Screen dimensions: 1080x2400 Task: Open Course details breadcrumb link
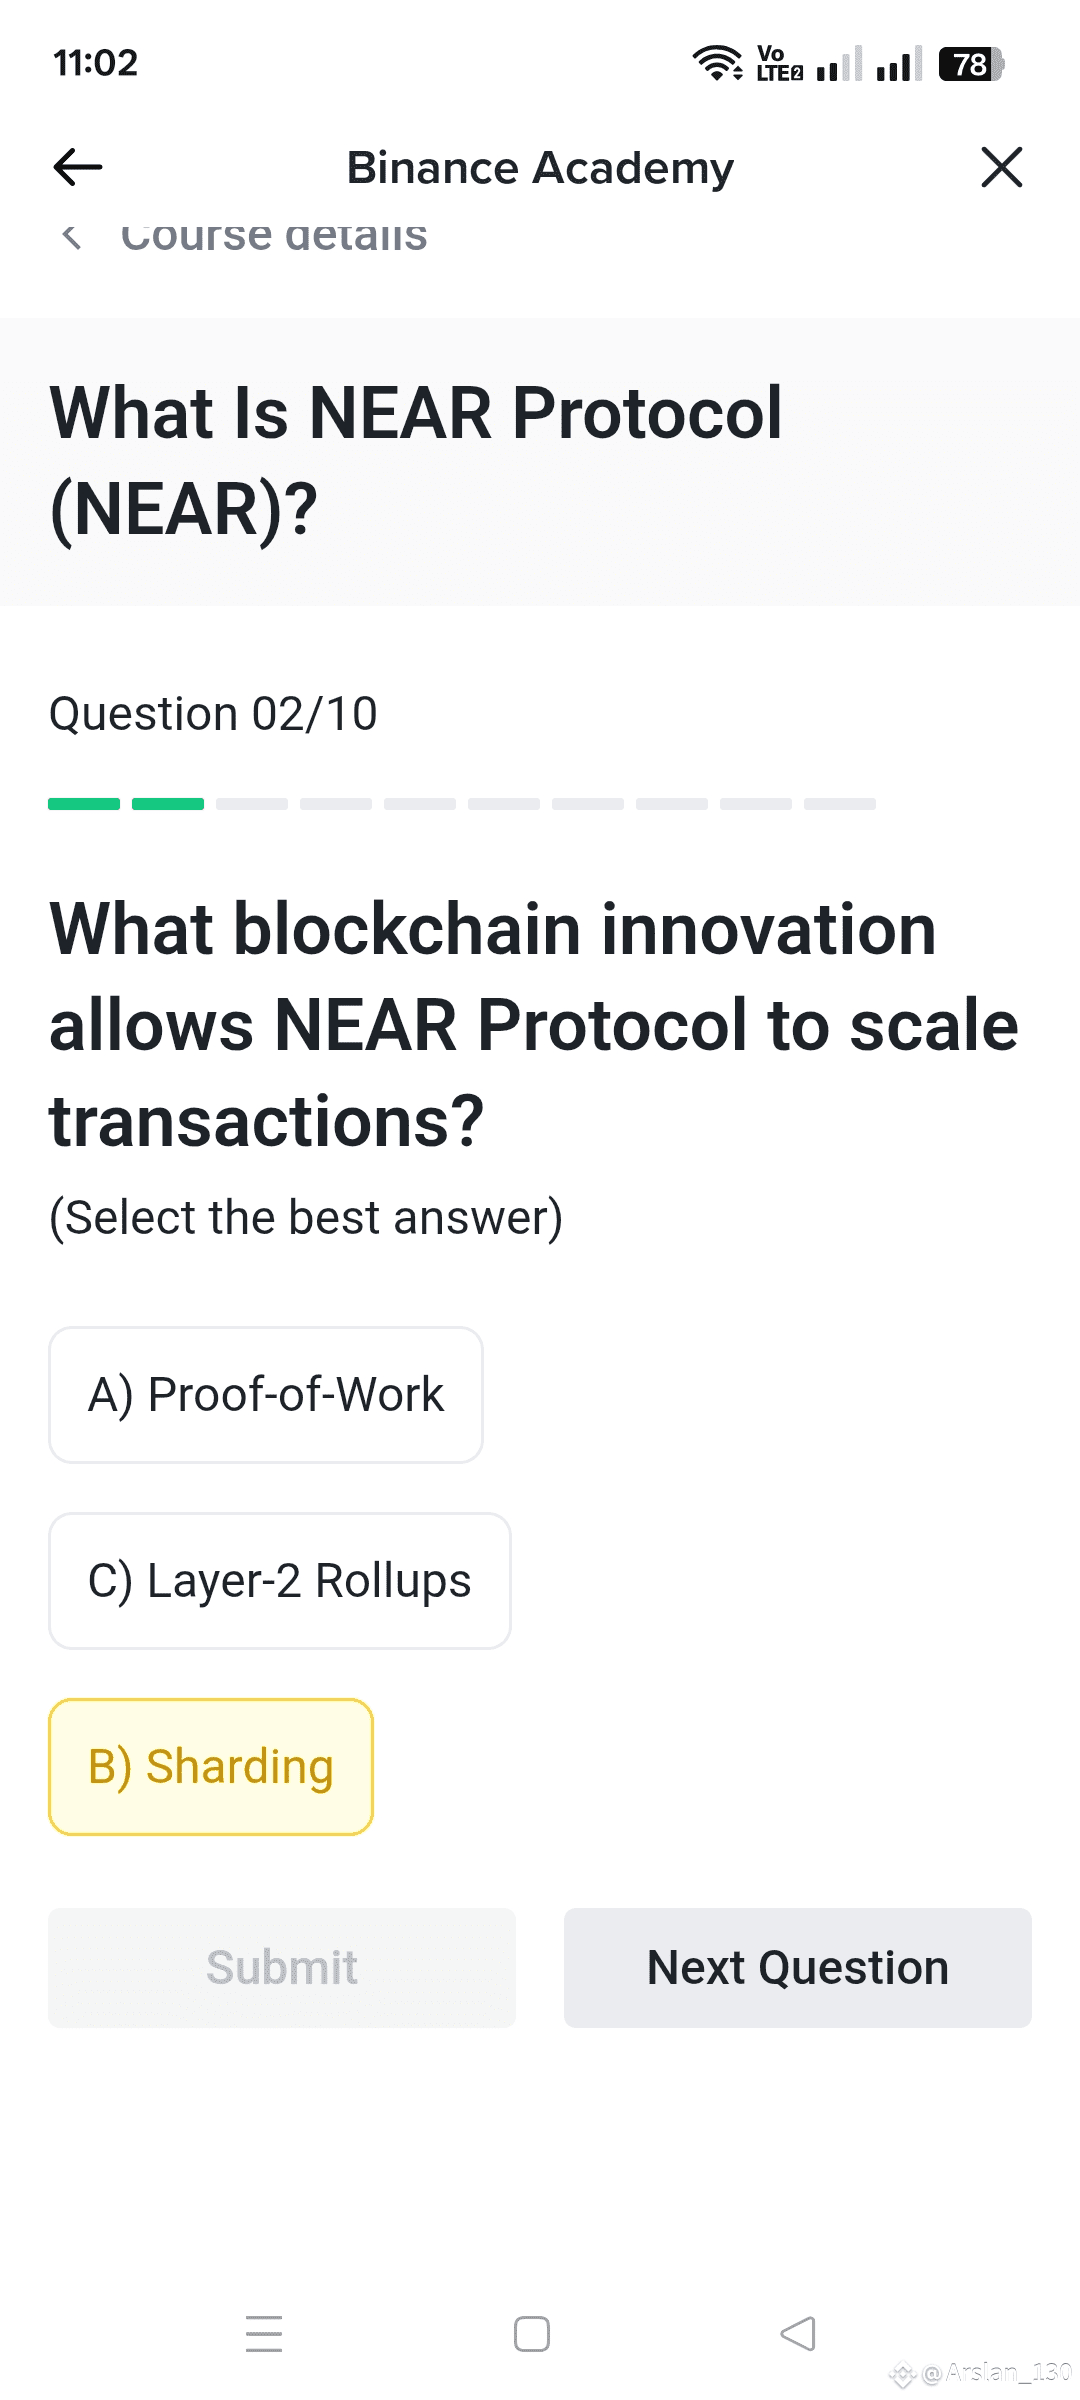274,237
